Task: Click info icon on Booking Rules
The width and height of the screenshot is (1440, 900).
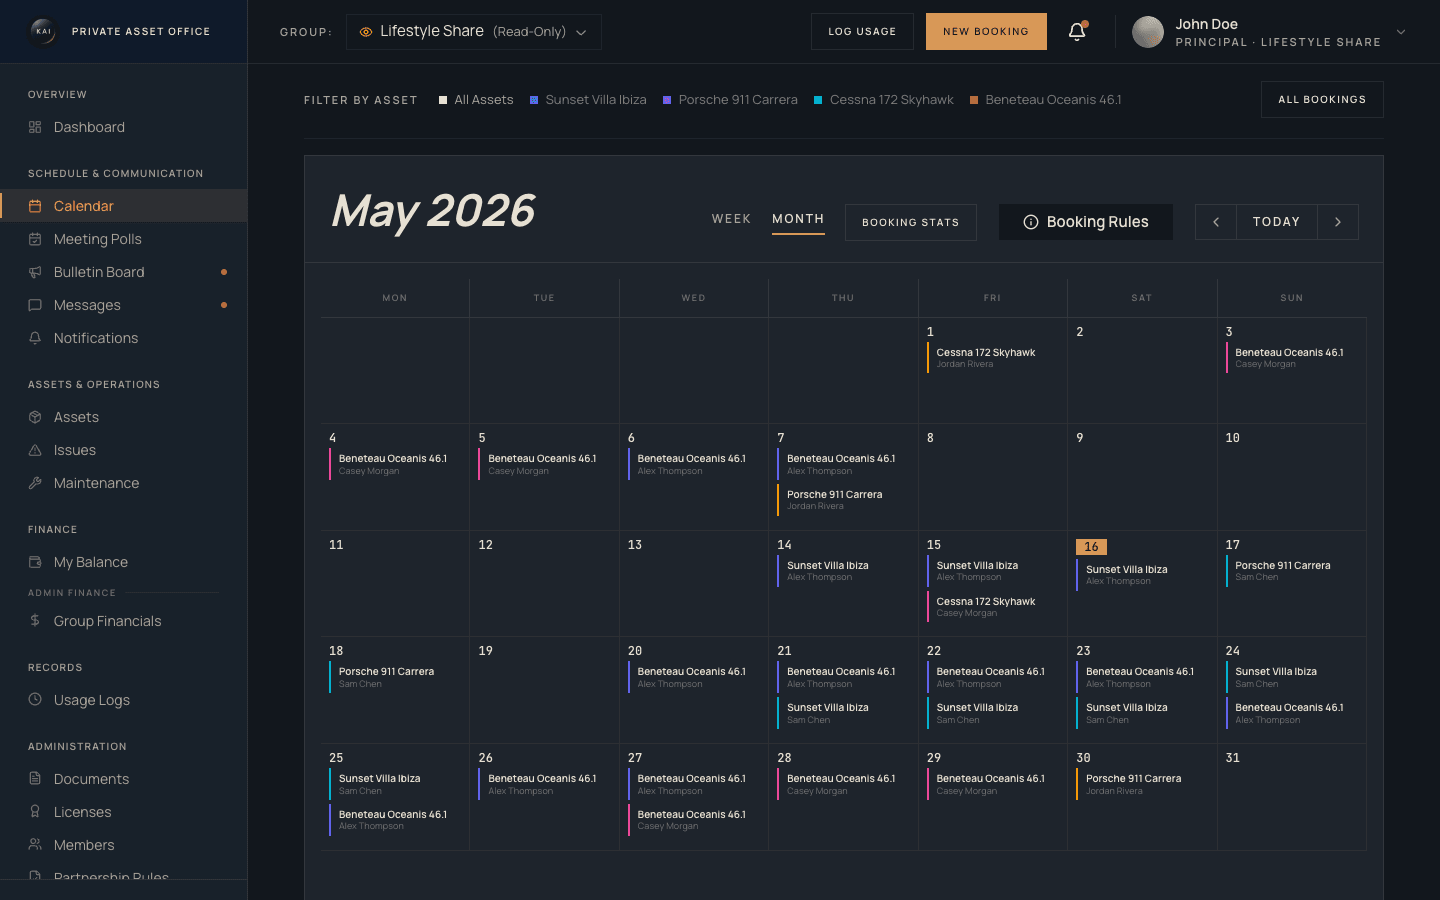Action: click(x=1031, y=222)
